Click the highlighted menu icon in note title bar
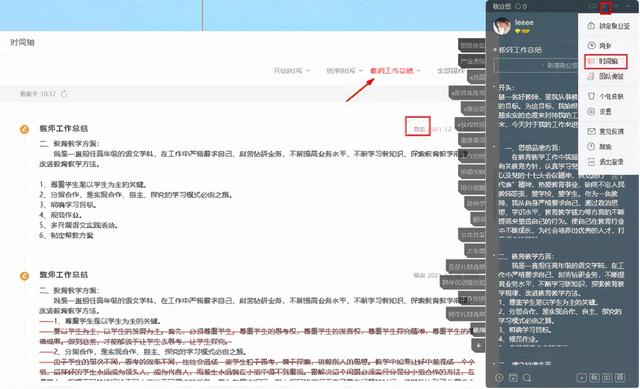 pyautogui.click(x=605, y=7)
